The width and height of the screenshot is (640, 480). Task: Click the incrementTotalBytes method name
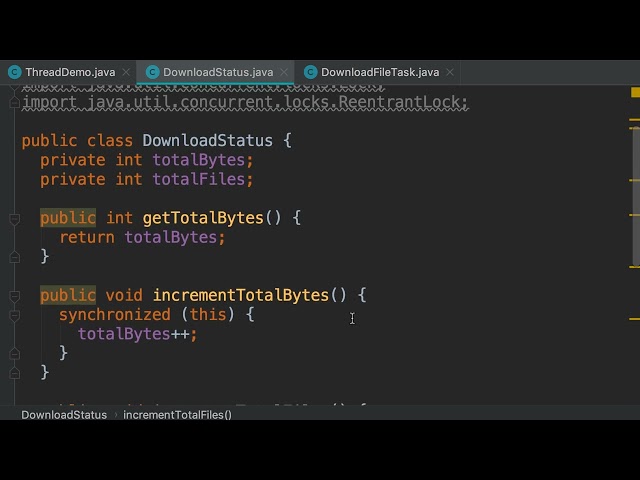[x=241, y=295]
